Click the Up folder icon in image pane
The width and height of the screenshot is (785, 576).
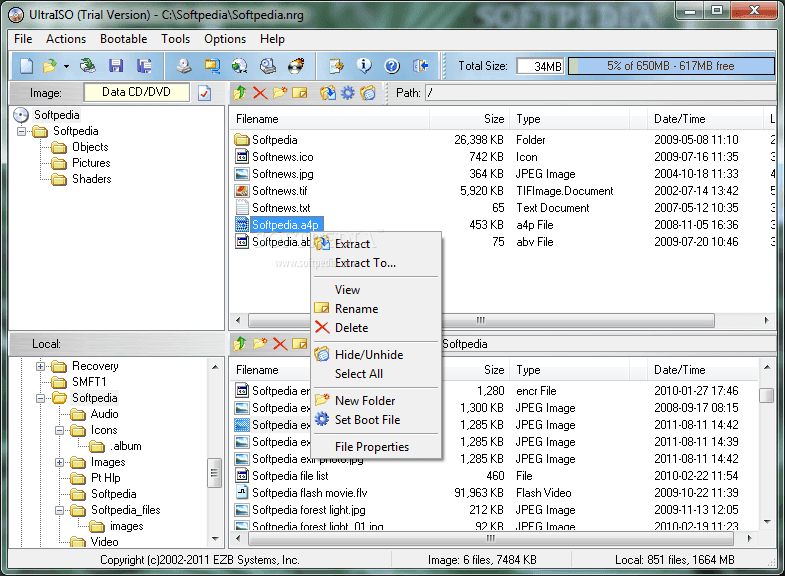point(240,93)
